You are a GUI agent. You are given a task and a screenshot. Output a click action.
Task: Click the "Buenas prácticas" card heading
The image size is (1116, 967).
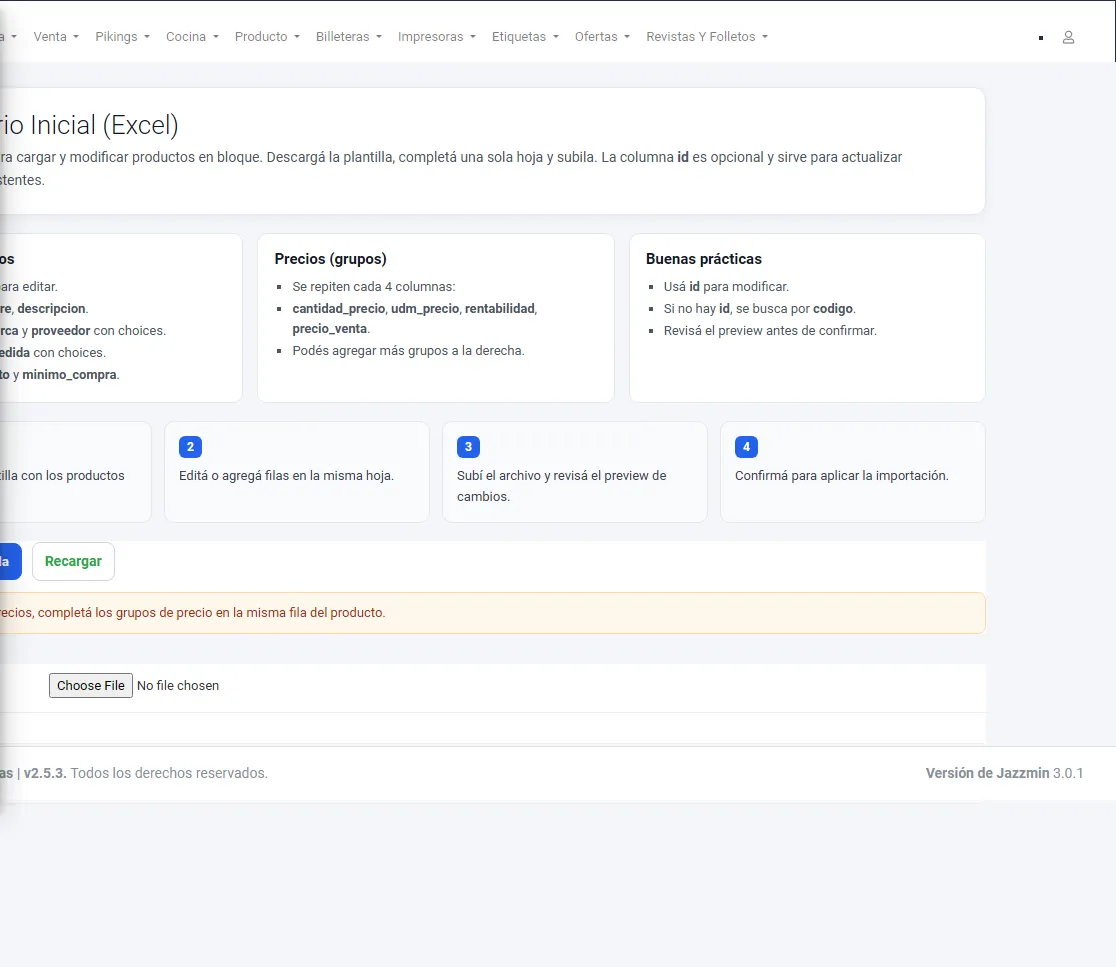704,259
